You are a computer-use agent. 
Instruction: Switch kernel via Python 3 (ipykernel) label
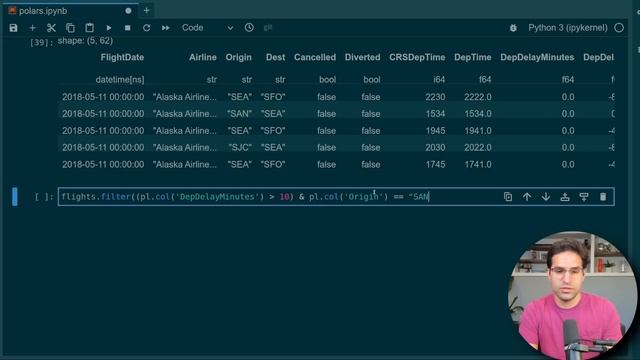click(568, 28)
